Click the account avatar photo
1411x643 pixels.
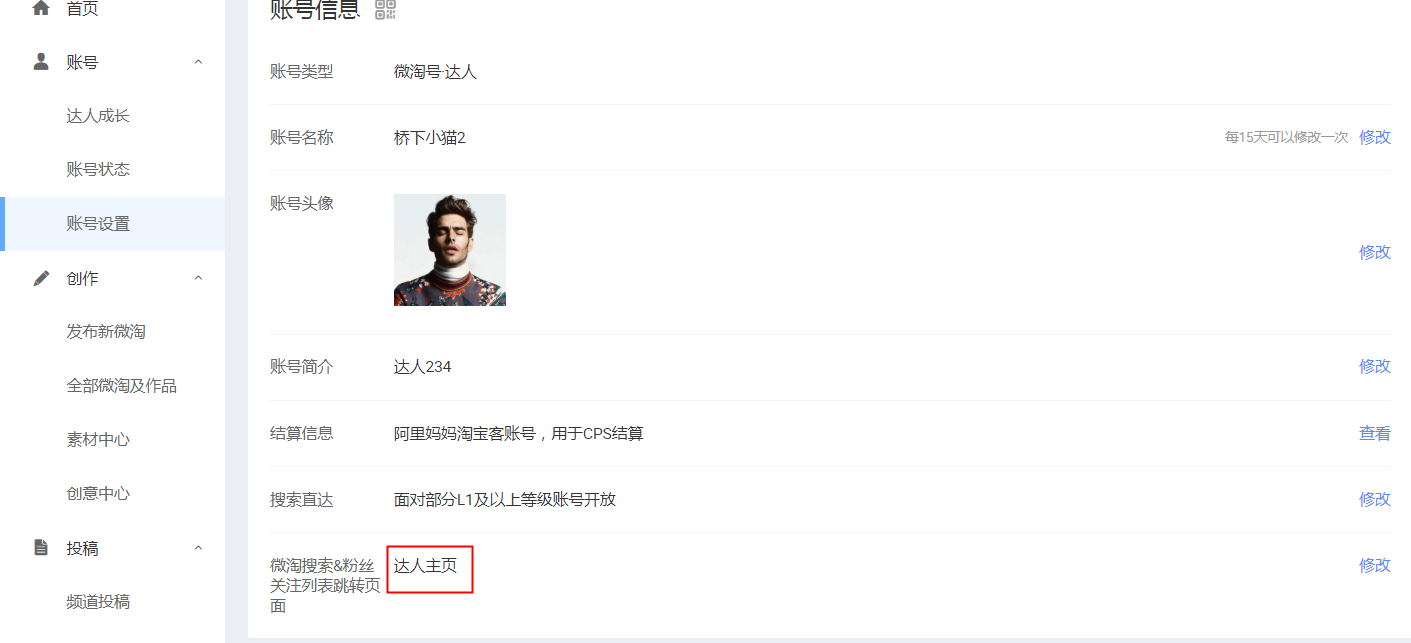[450, 250]
